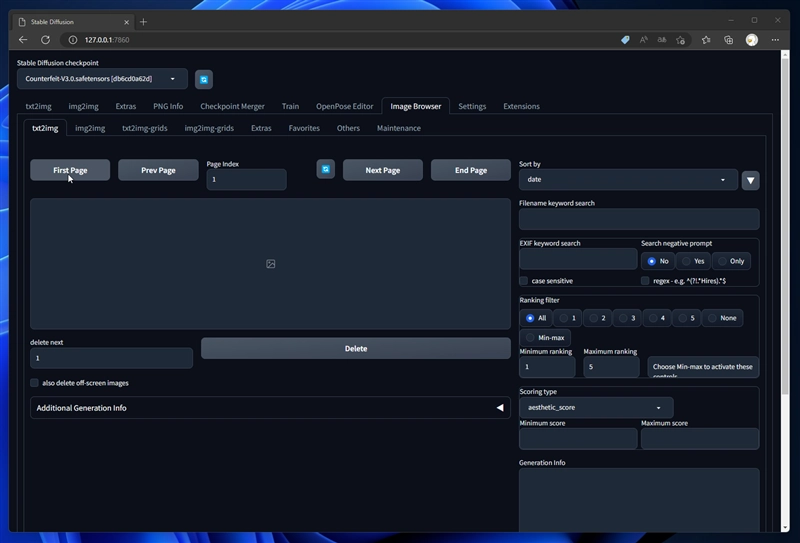Screen dimensions: 800x543
Task: Open the Others sub-tab
Action: (x=348, y=128)
